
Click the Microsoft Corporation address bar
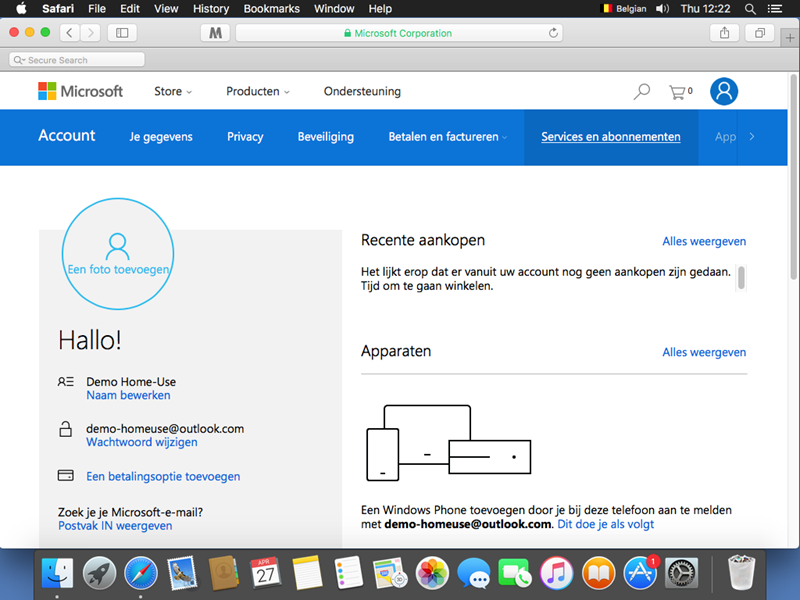(399, 33)
